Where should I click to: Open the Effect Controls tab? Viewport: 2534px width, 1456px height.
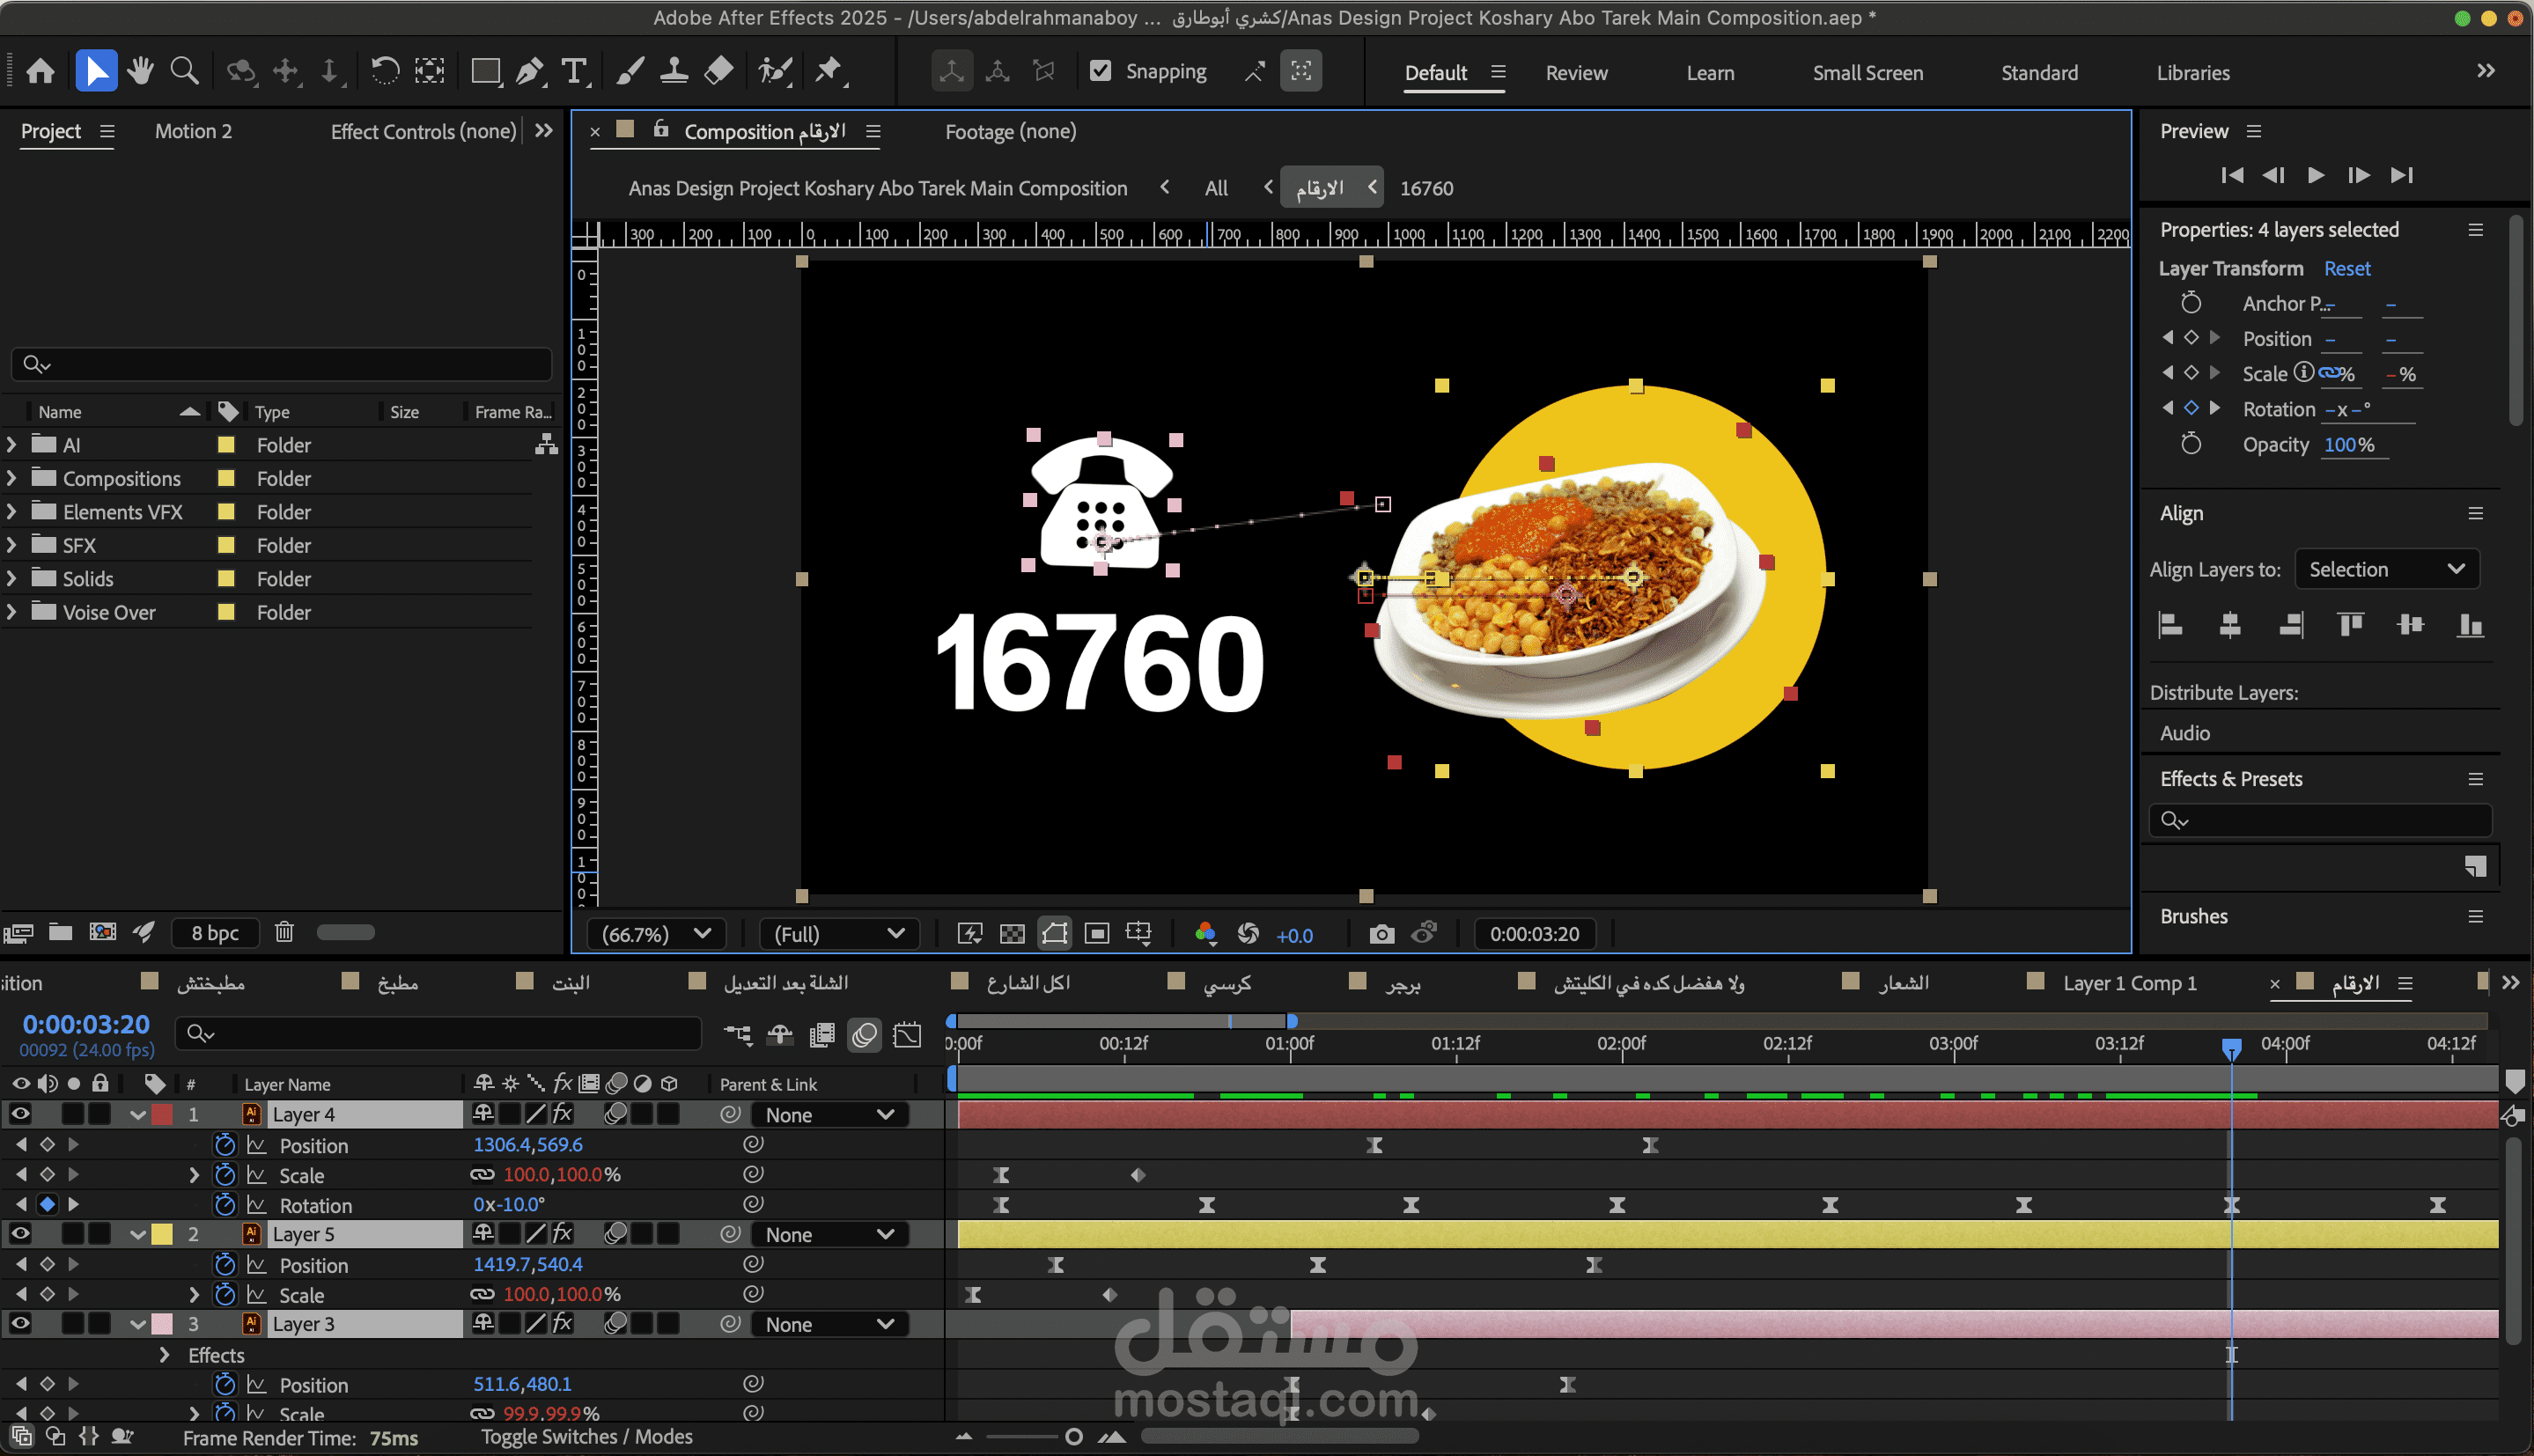coord(423,131)
